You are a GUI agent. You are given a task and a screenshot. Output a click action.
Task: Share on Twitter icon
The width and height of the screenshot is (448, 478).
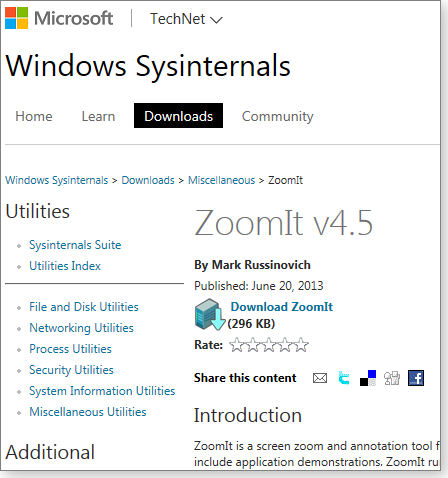click(344, 378)
